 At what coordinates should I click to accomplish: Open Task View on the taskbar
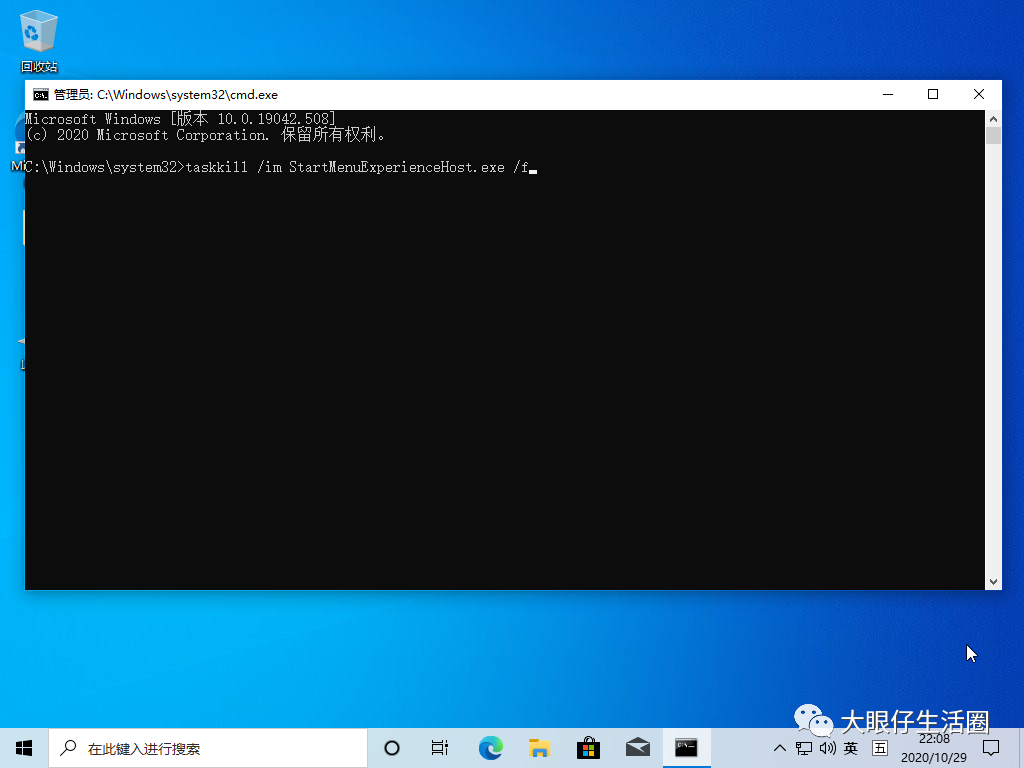click(440, 748)
